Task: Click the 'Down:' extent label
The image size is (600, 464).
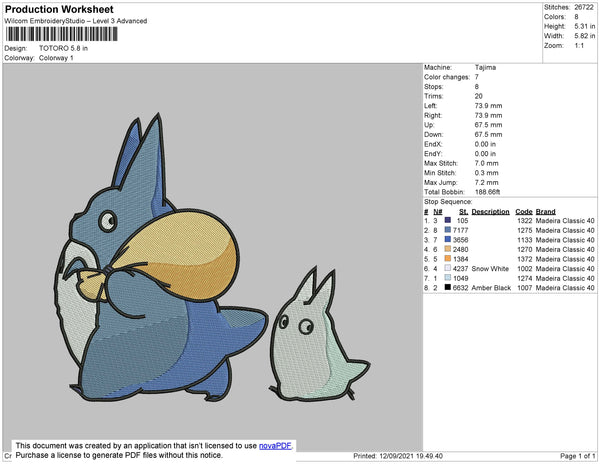Action: [434, 134]
